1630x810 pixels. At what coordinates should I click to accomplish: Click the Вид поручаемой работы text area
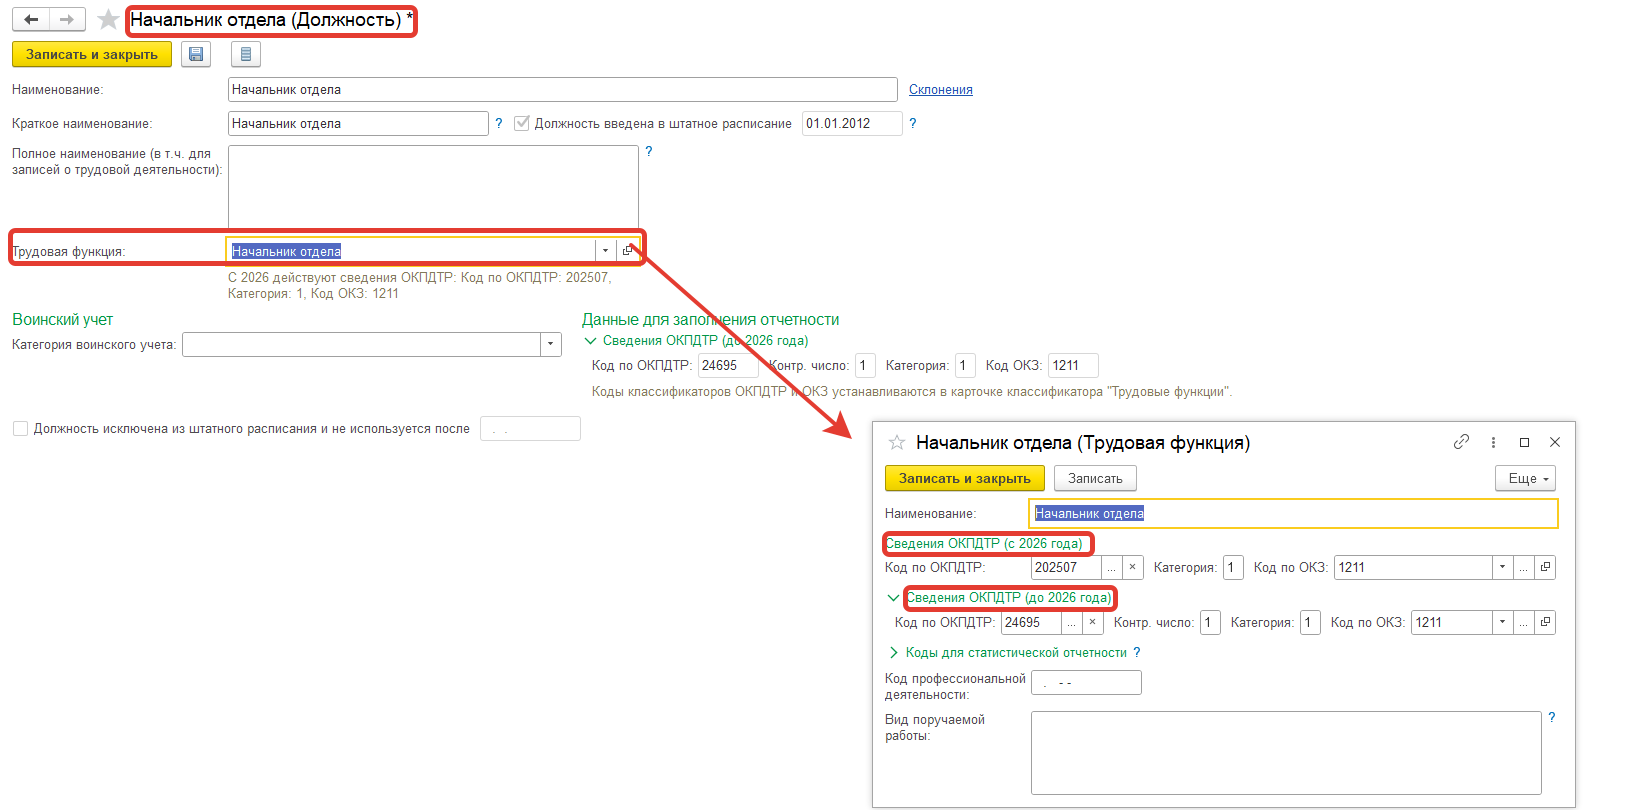click(x=1285, y=752)
